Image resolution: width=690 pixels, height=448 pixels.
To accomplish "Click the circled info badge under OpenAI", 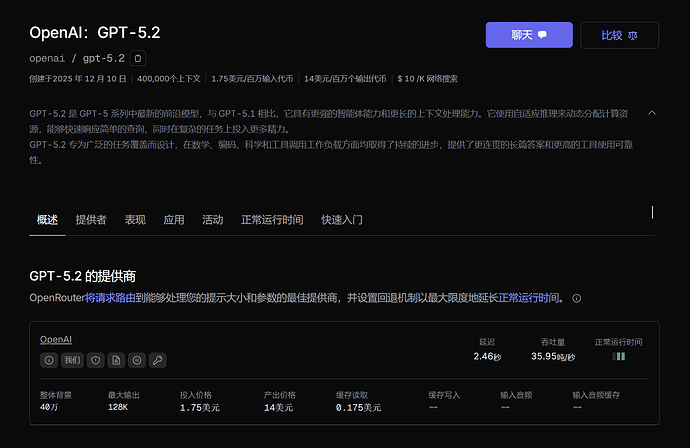I will [x=49, y=360].
